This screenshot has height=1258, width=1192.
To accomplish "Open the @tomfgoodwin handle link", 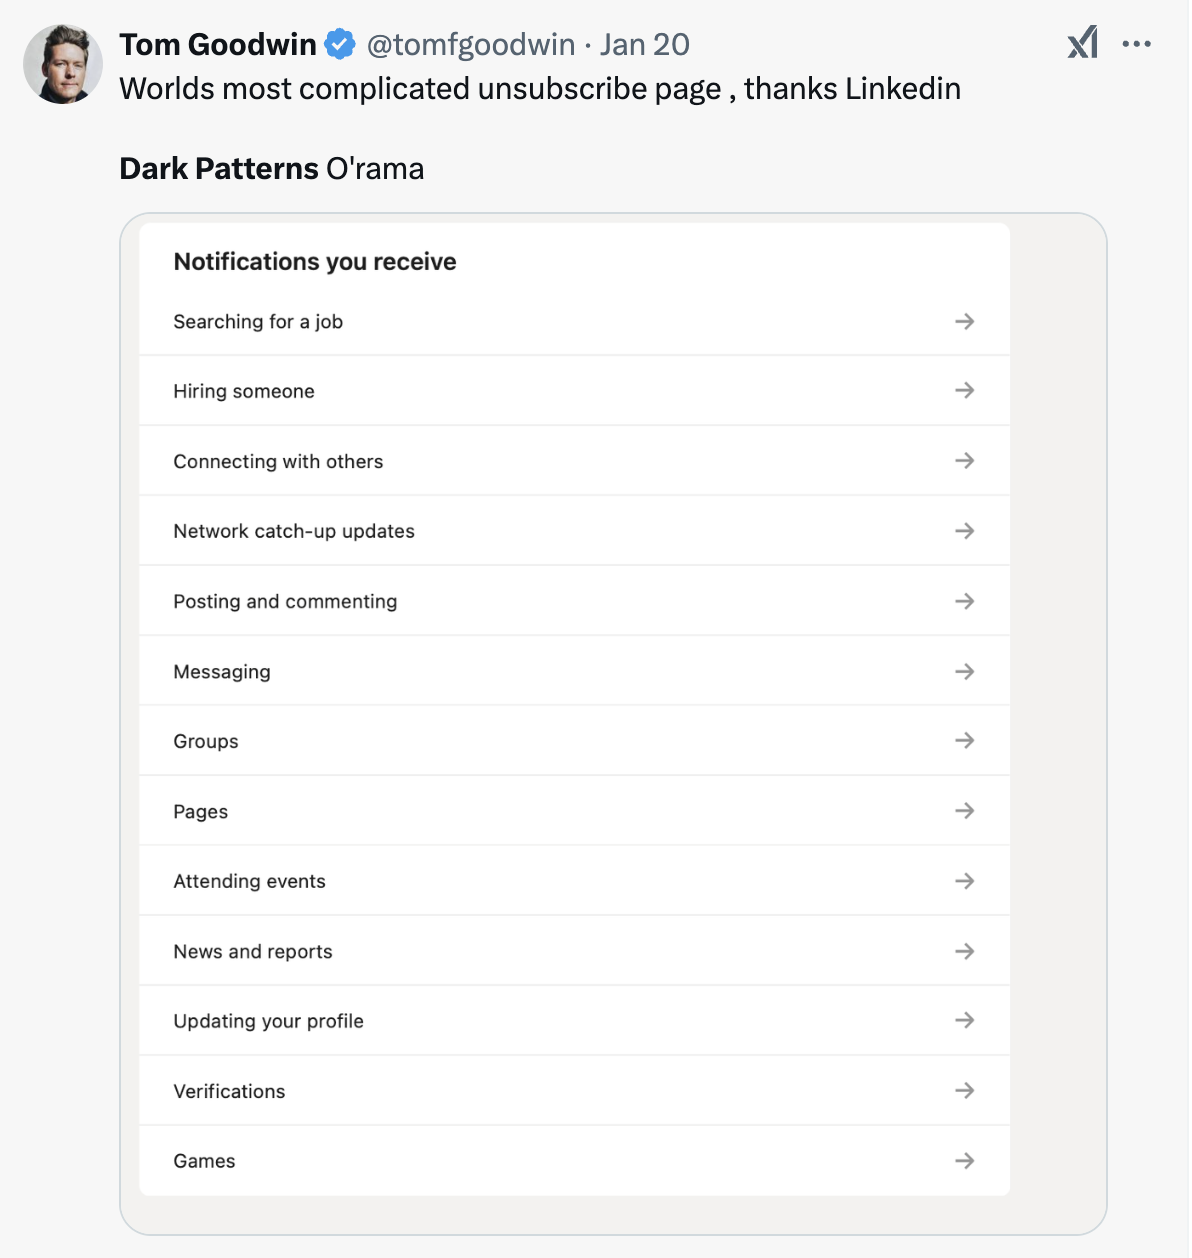I will [471, 44].
